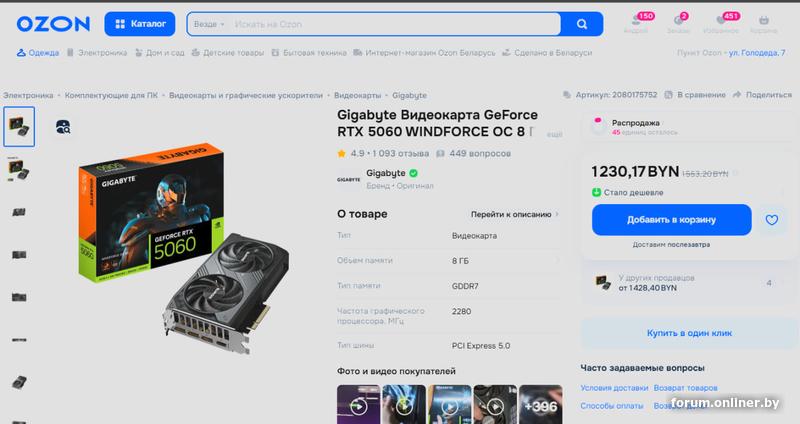Click the Share arrow icon
This screenshot has height=424, width=800.
pos(737,95)
